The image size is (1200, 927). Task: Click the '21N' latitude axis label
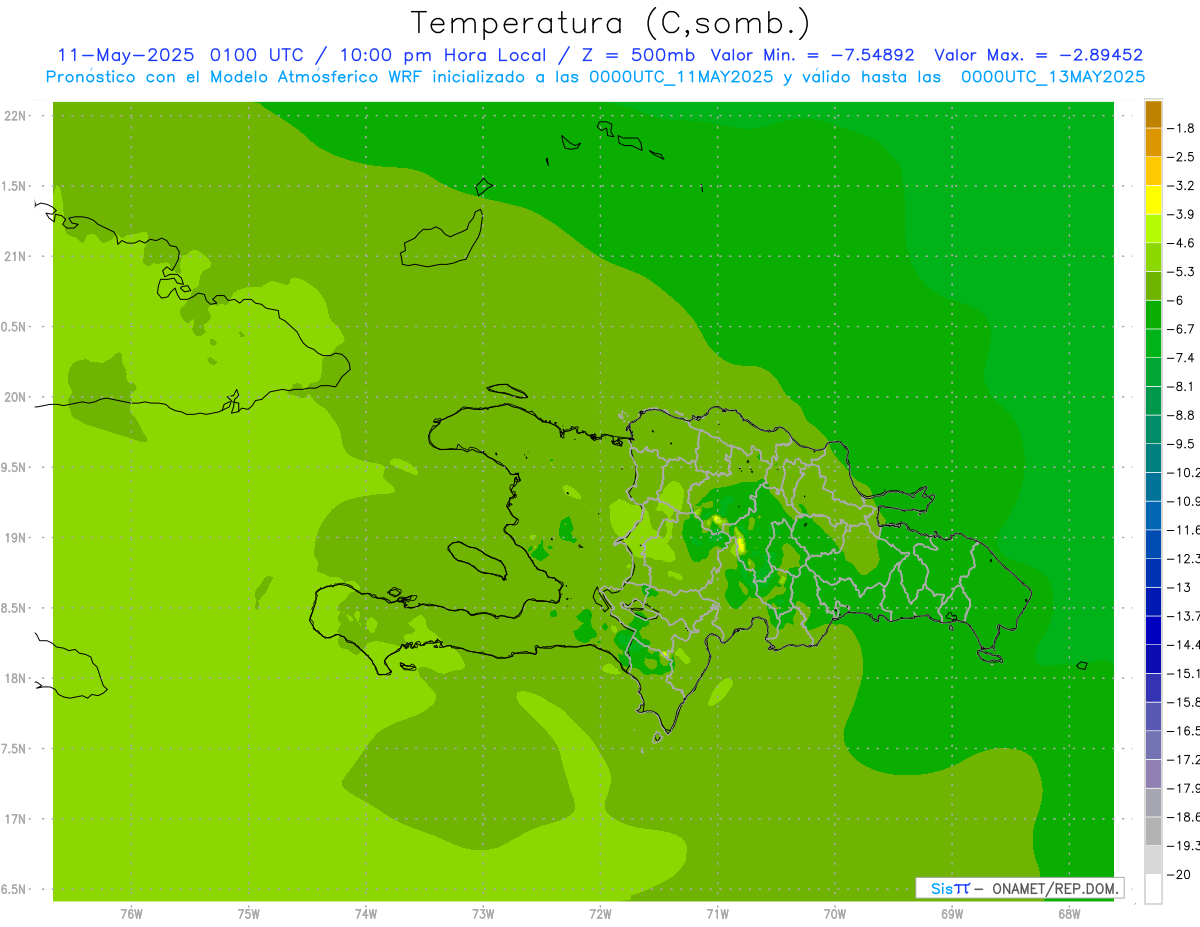(x=15, y=256)
